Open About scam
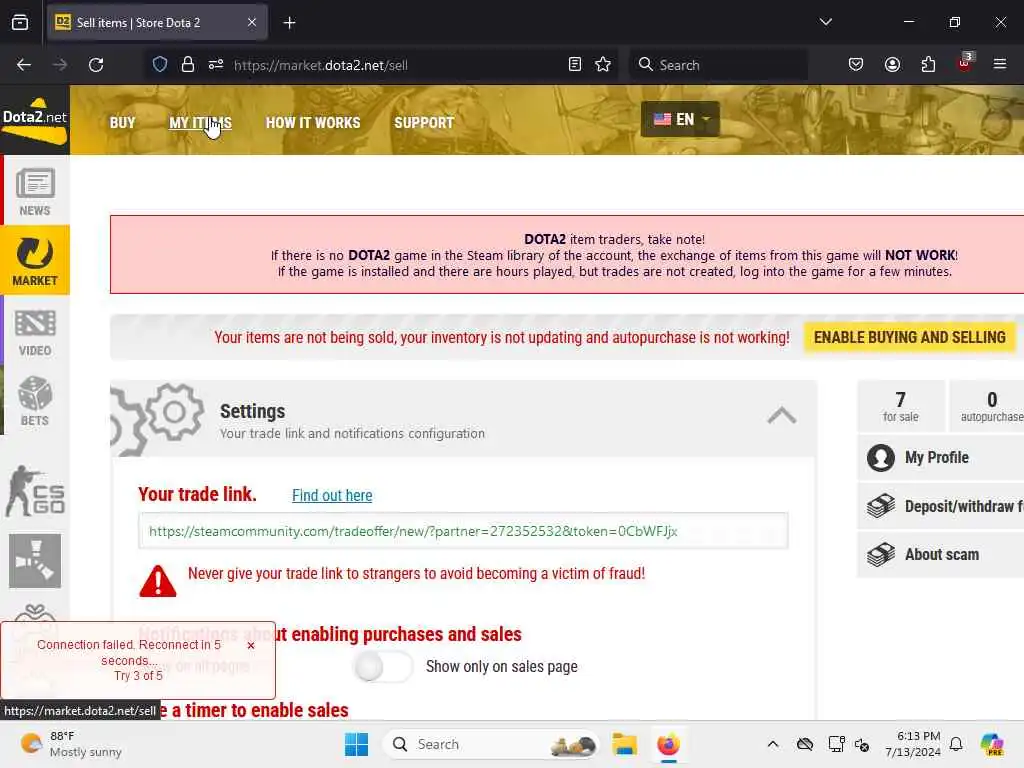Viewport: 1024px width, 768px height. pyautogui.click(x=940, y=554)
